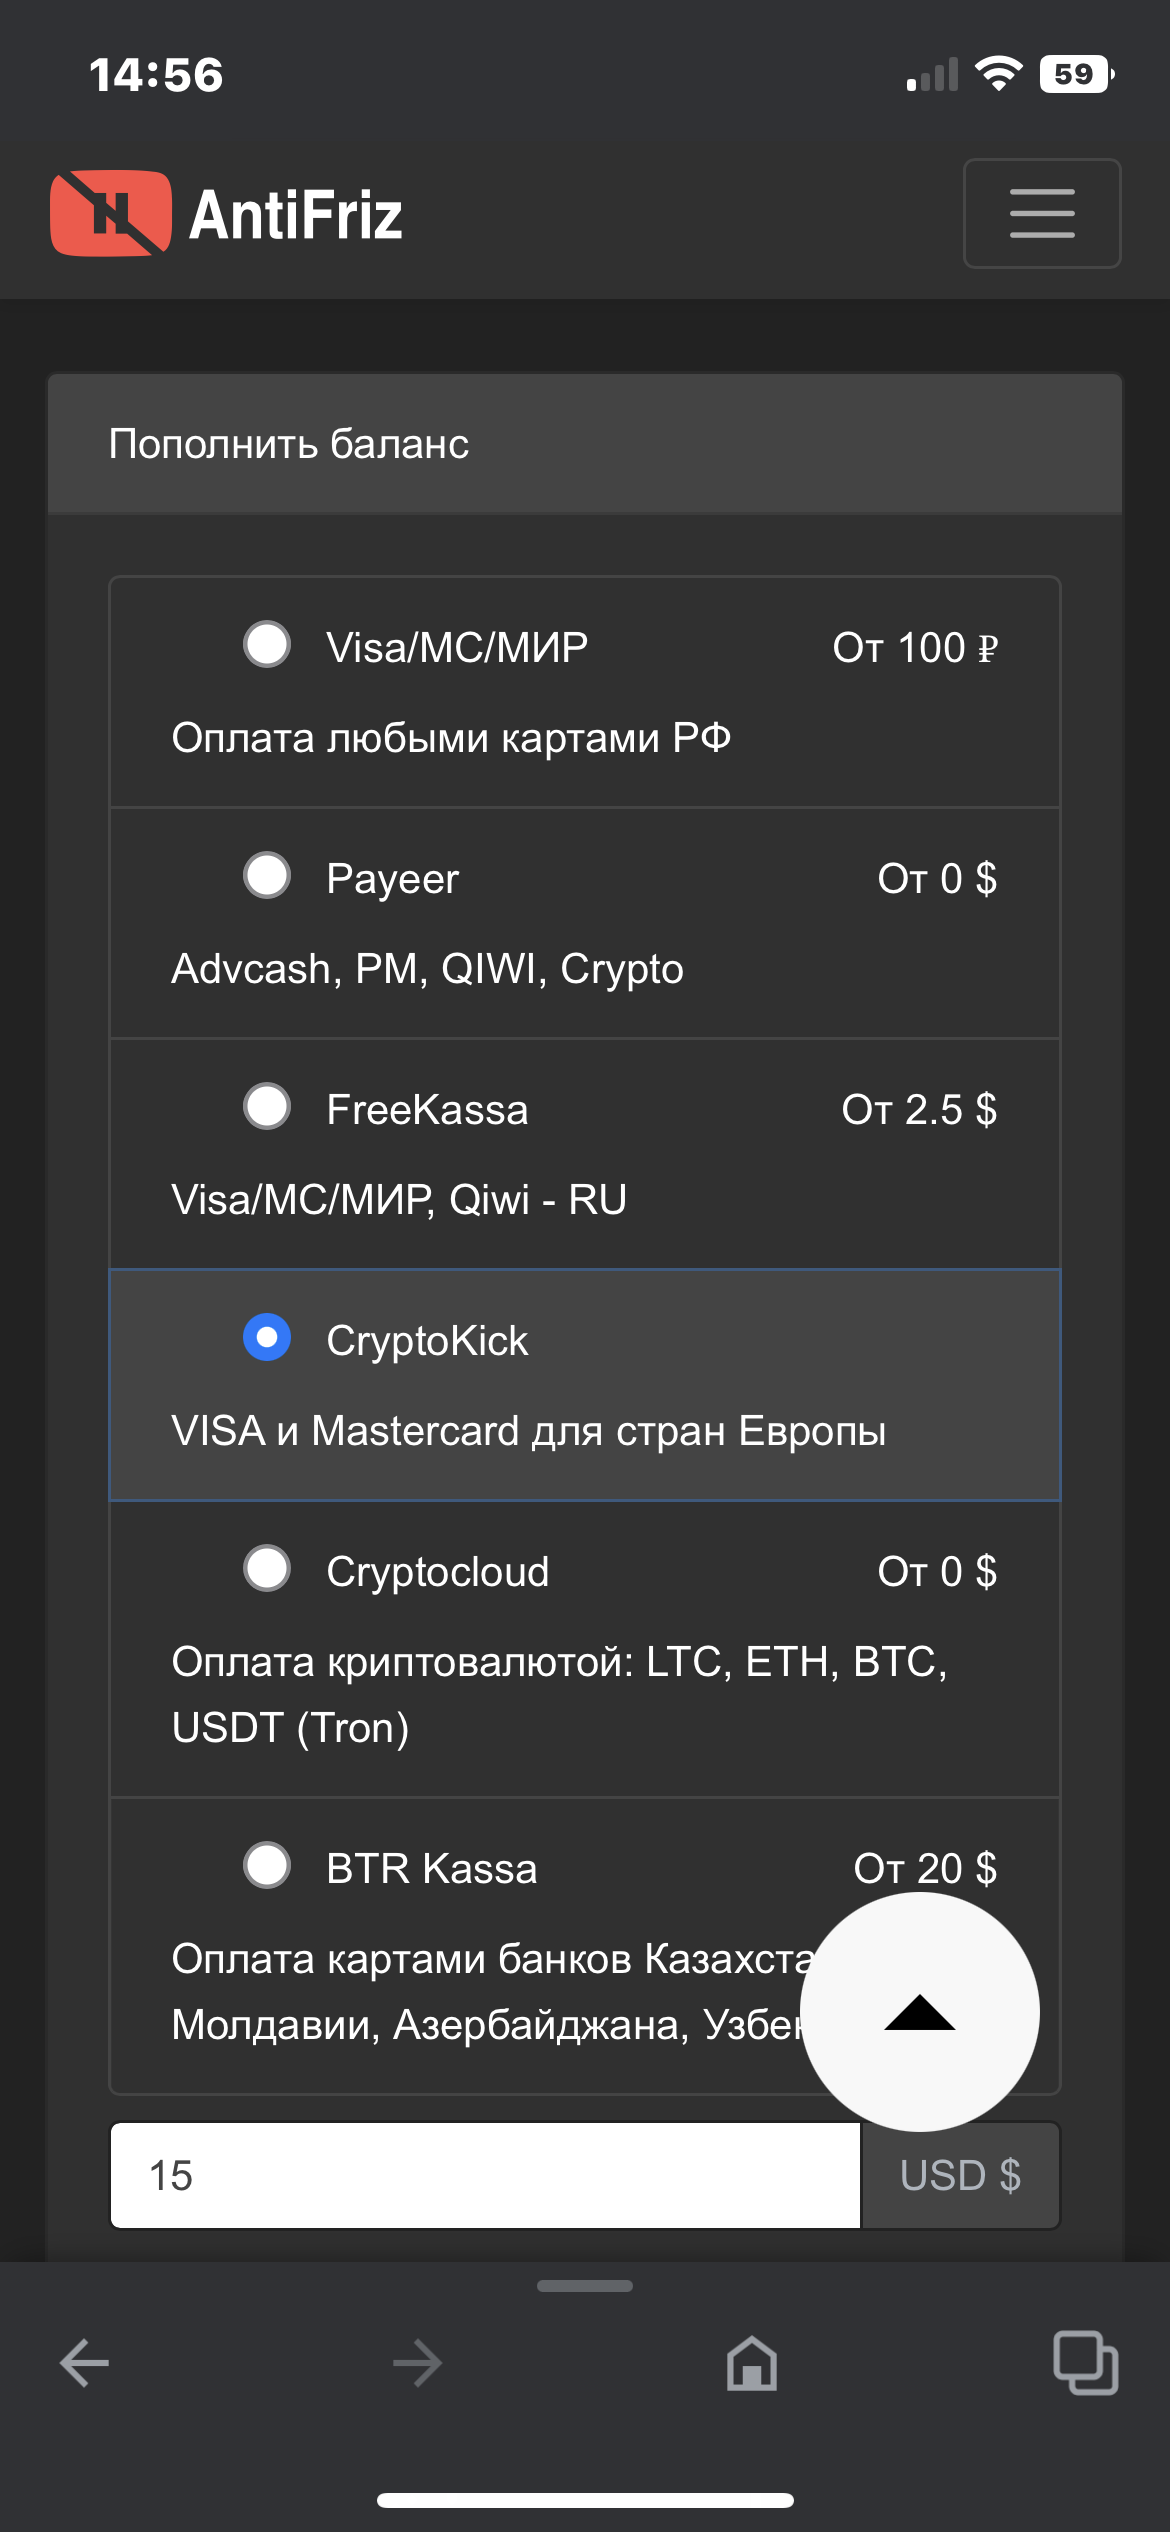The height and width of the screenshot is (2532, 1170).
Task: Go forward with browser forward arrow
Action: pos(418,2364)
